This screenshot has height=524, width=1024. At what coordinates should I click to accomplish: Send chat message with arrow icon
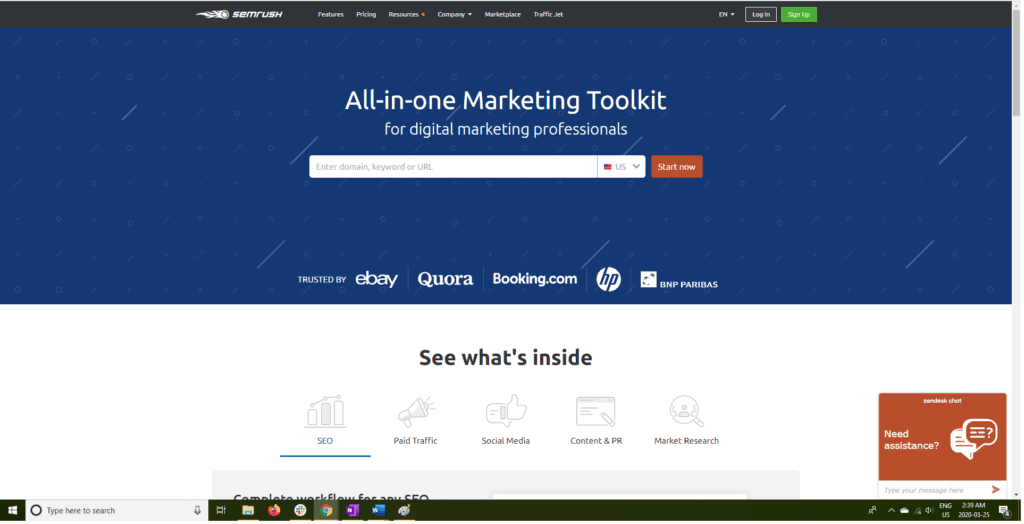997,490
